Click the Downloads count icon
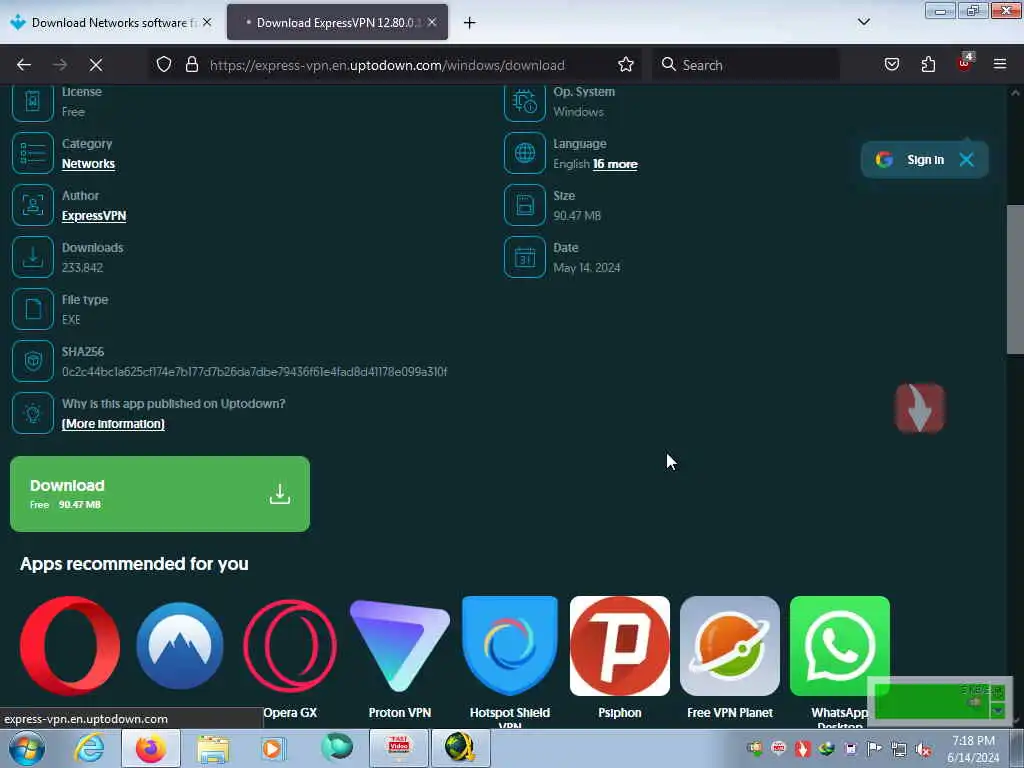 pyautogui.click(x=33, y=257)
